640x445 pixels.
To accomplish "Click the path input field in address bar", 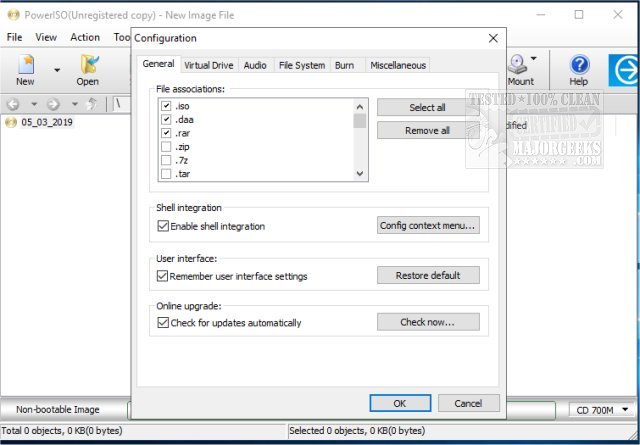I will click(121, 104).
